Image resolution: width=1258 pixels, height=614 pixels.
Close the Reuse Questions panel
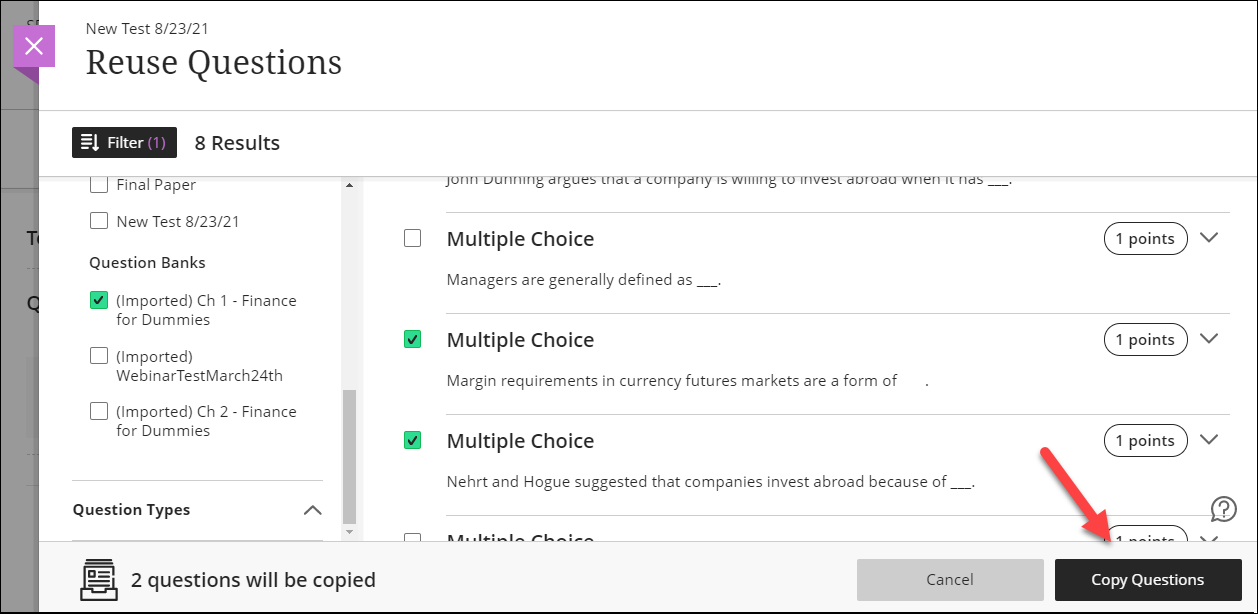pyautogui.click(x=34, y=46)
